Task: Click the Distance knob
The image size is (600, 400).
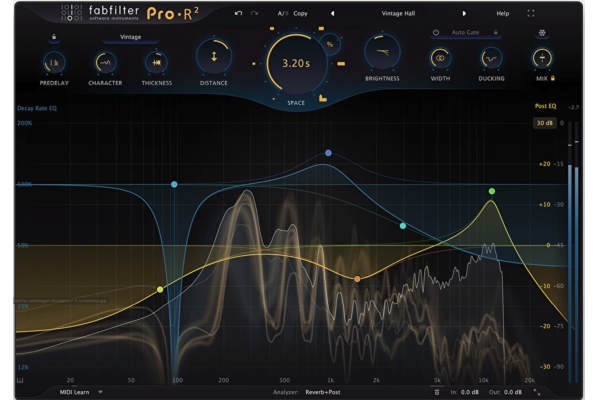Action: click(x=214, y=57)
